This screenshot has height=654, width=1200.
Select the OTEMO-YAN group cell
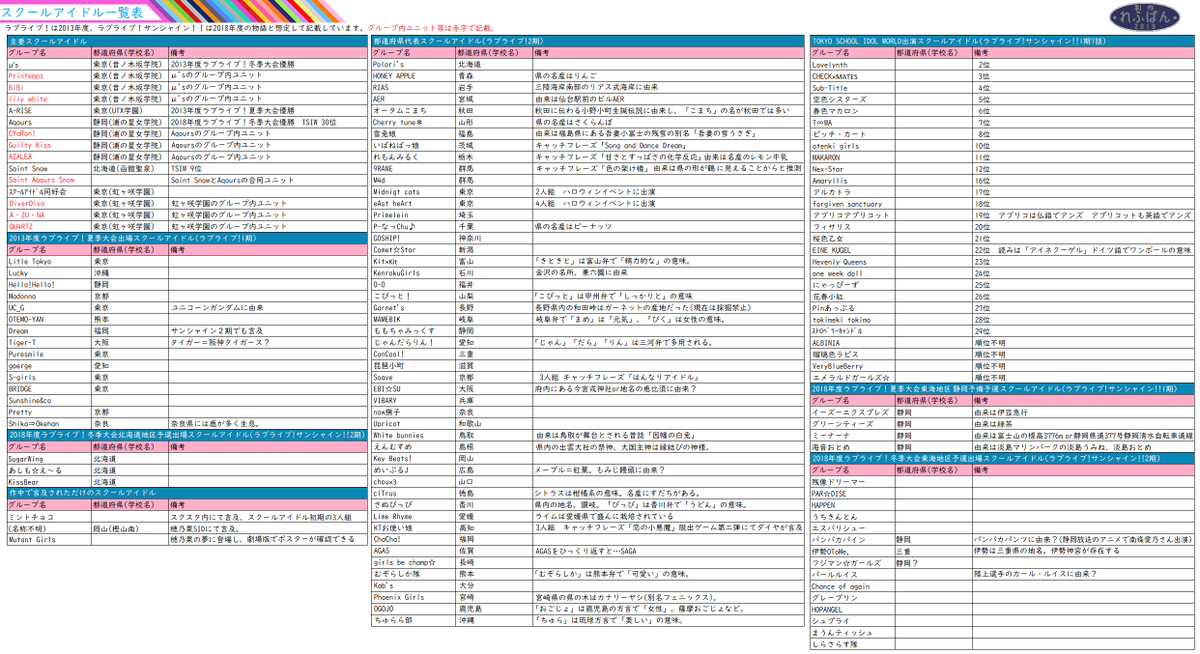[x=49, y=318]
